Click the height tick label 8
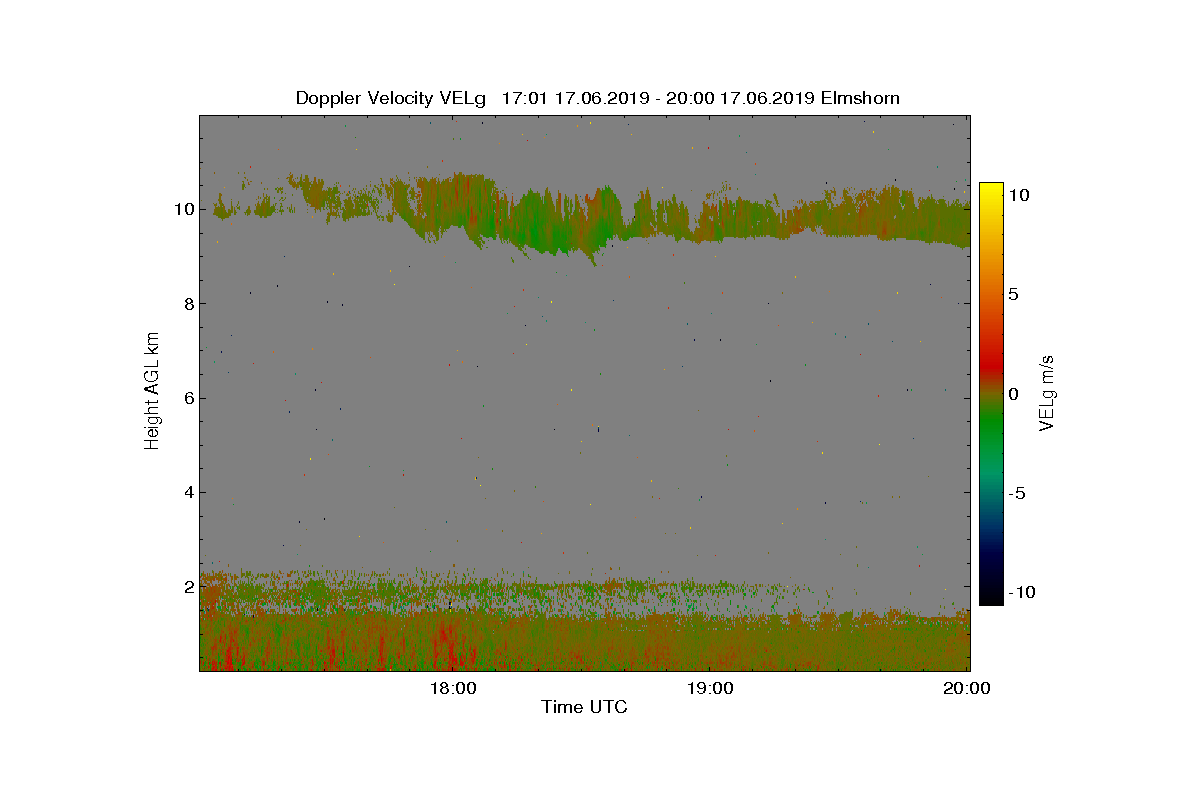 coord(189,304)
